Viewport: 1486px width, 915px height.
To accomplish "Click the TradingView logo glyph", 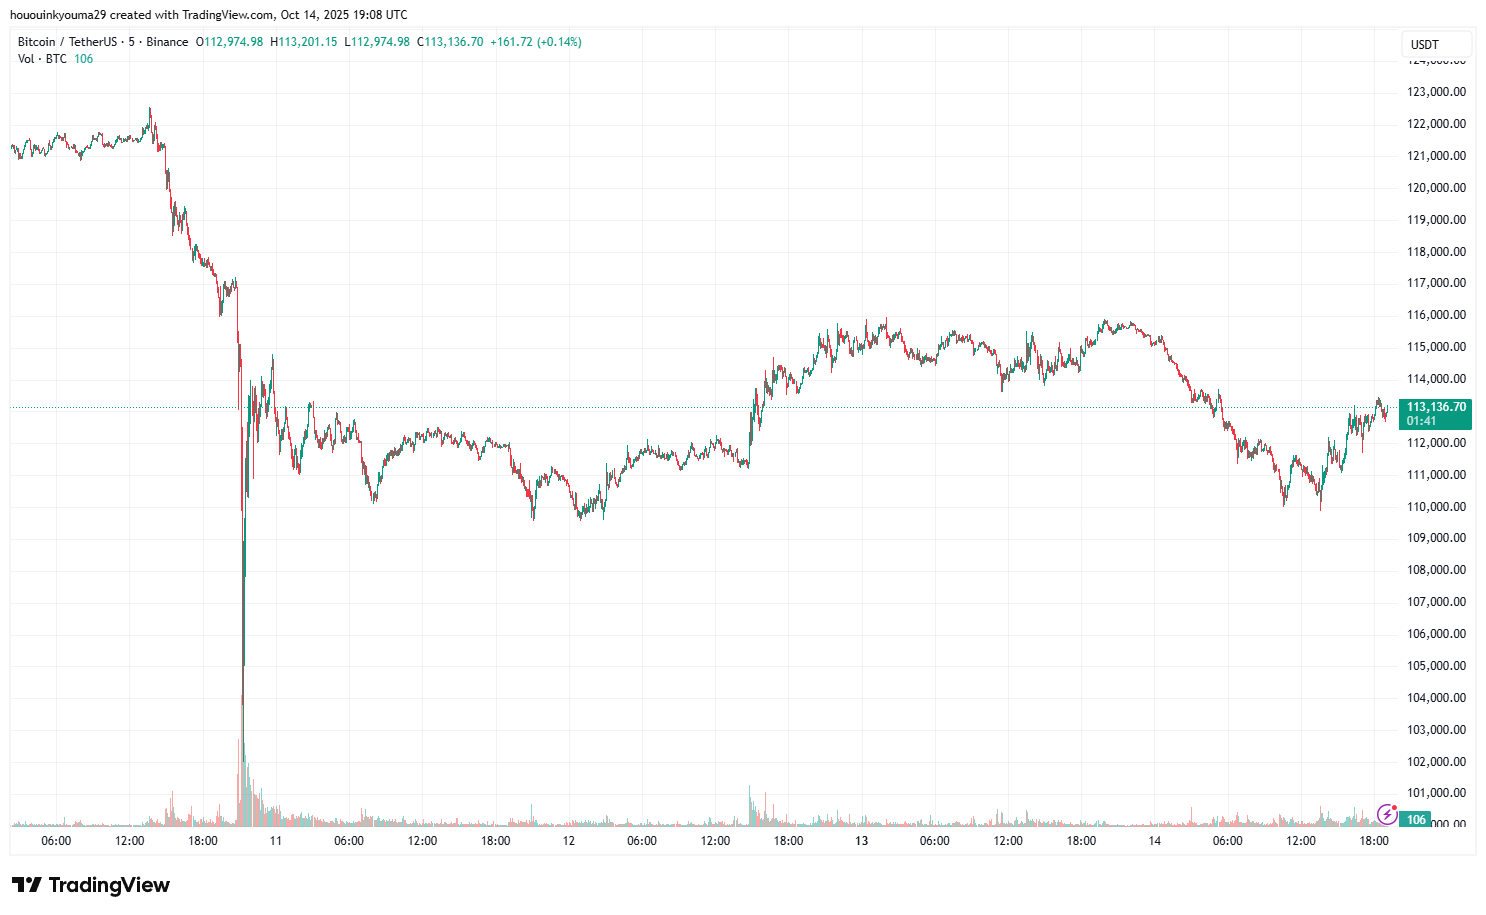I will click(x=25, y=885).
